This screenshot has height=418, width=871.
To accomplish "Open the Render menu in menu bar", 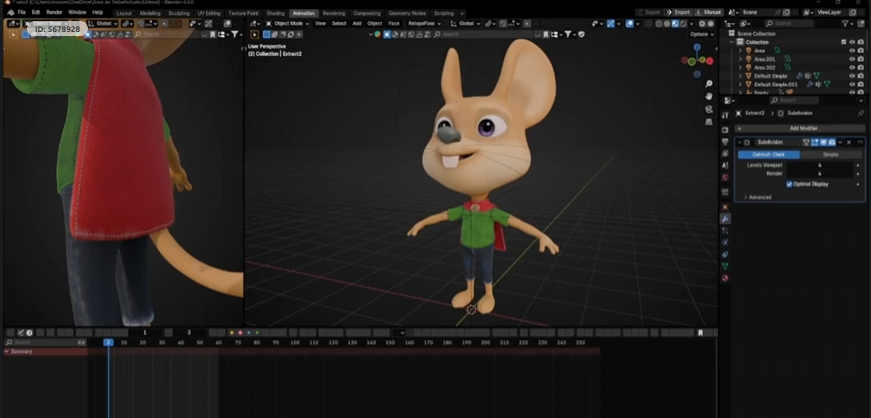I will [x=54, y=13].
